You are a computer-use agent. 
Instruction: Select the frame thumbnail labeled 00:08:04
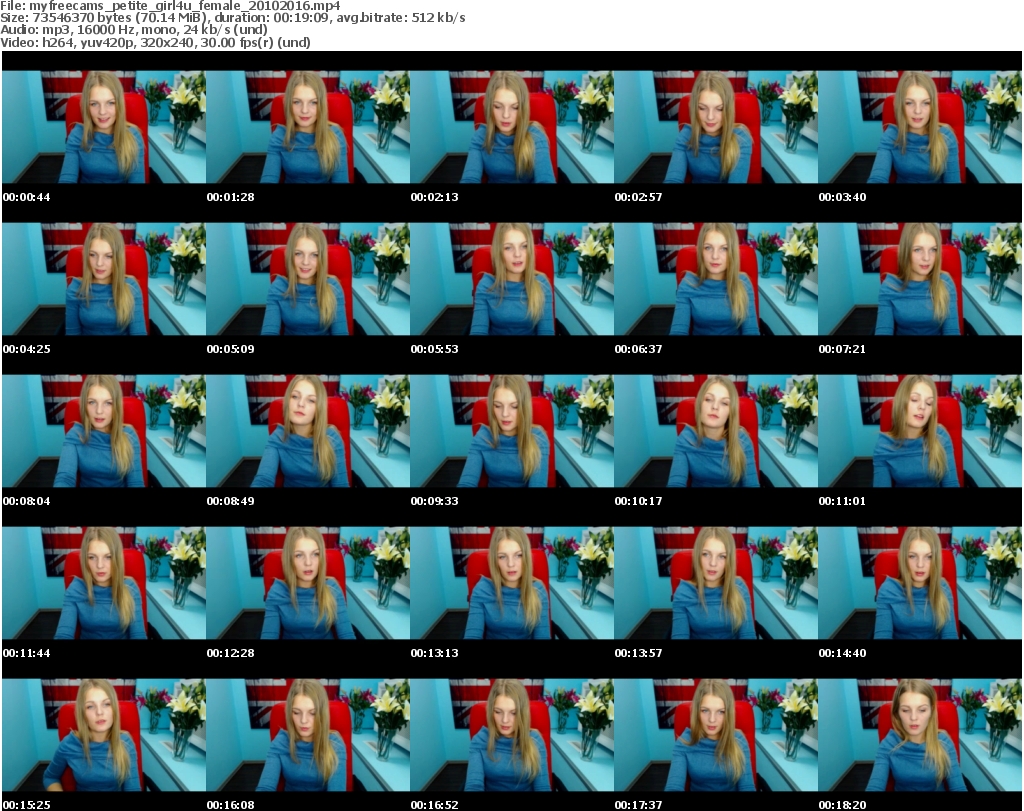point(104,431)
